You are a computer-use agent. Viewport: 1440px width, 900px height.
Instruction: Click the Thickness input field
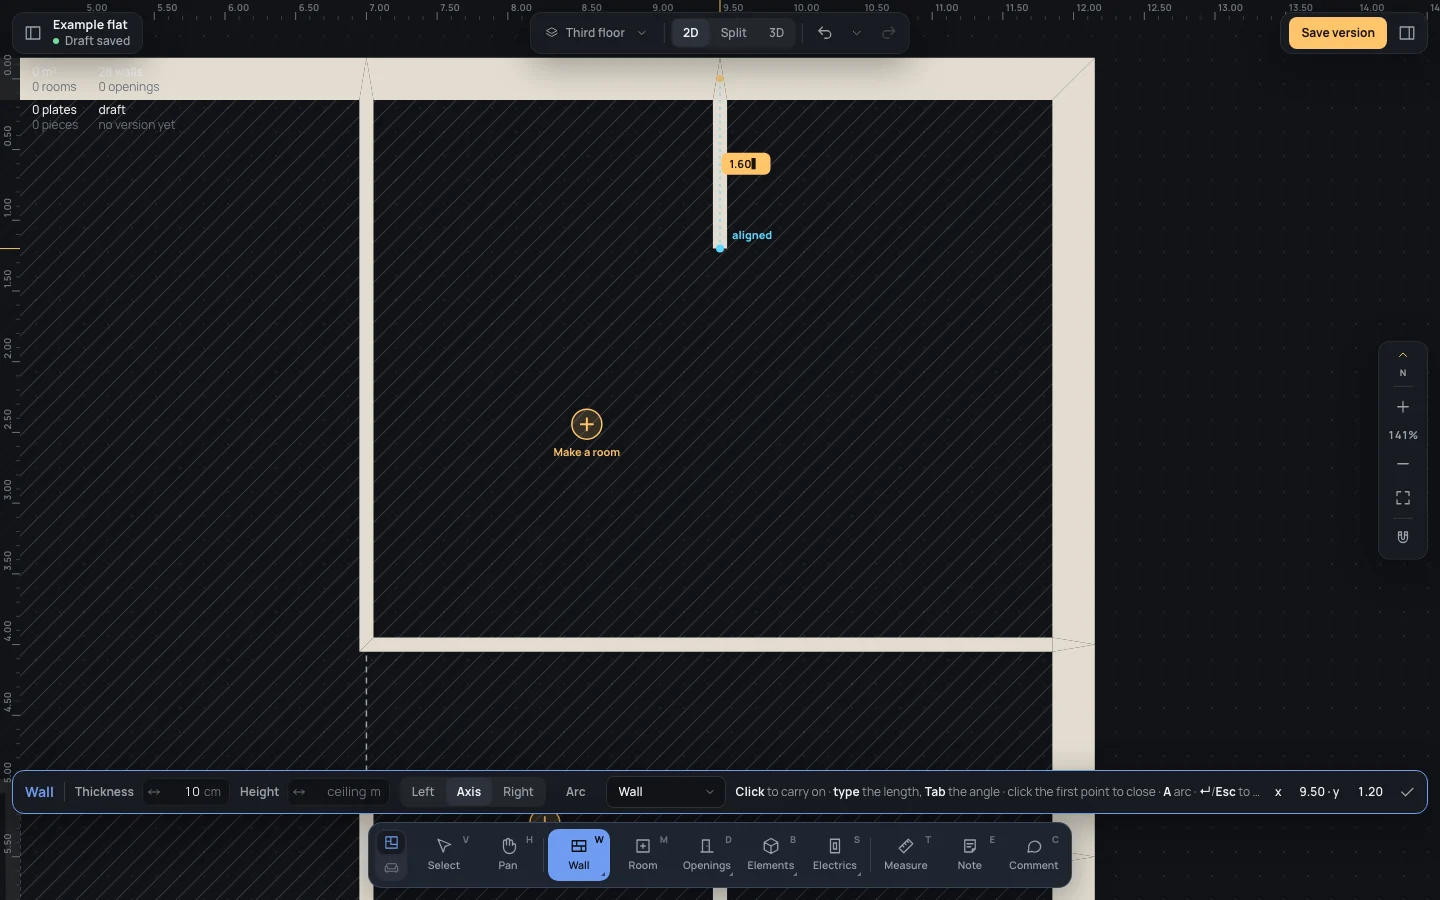click(x=186, y=792)
